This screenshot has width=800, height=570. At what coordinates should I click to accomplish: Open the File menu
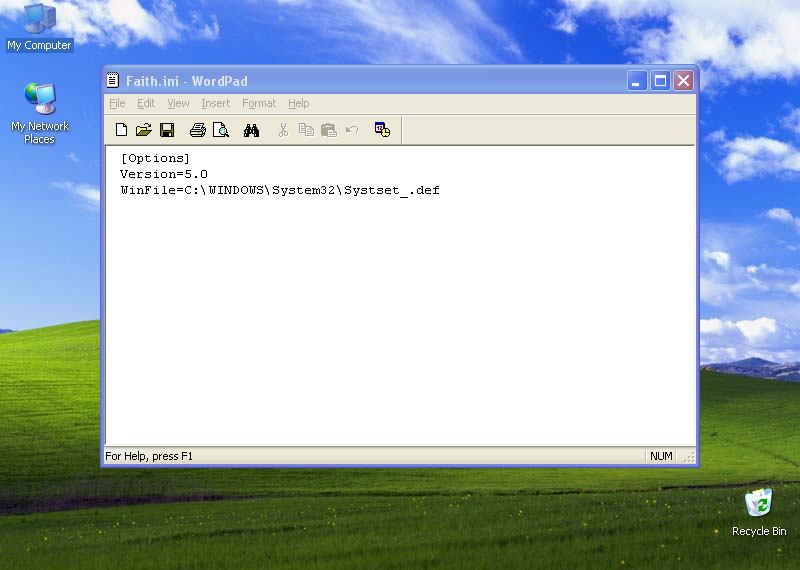pos(117,104)
